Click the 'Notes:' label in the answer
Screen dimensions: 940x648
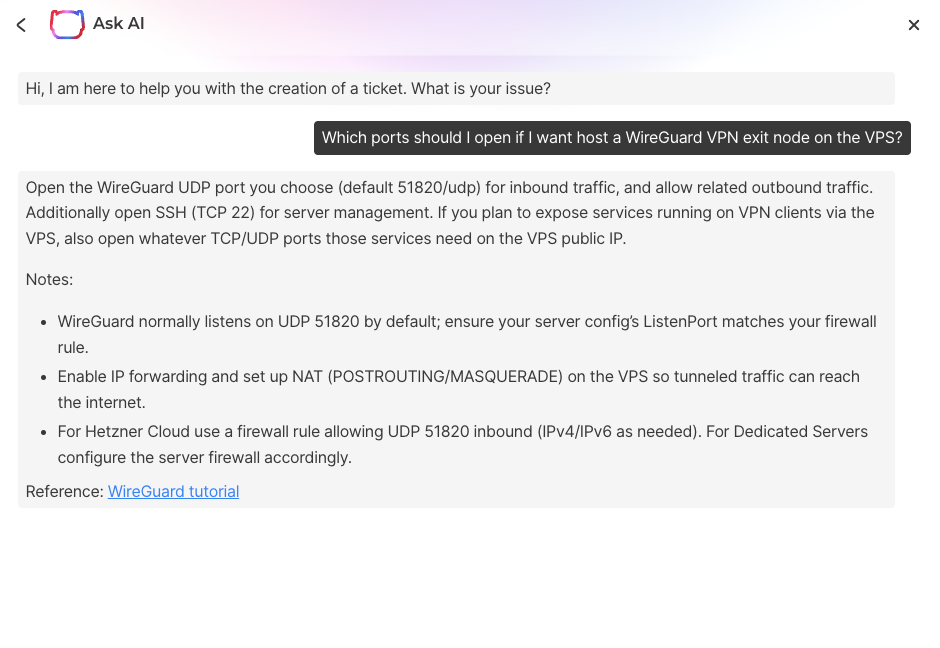pos(49,280)
